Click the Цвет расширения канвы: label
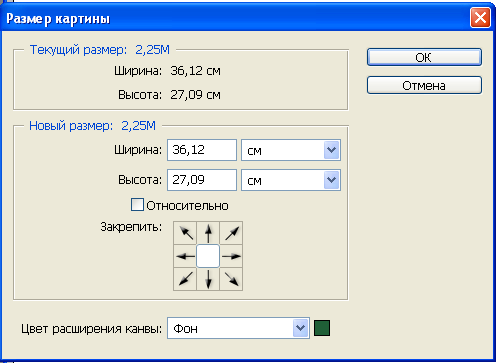 click(91, 329)
